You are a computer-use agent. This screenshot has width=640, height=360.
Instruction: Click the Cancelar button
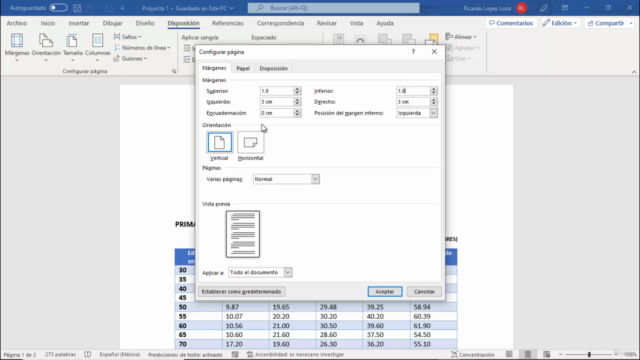(424, 291)
